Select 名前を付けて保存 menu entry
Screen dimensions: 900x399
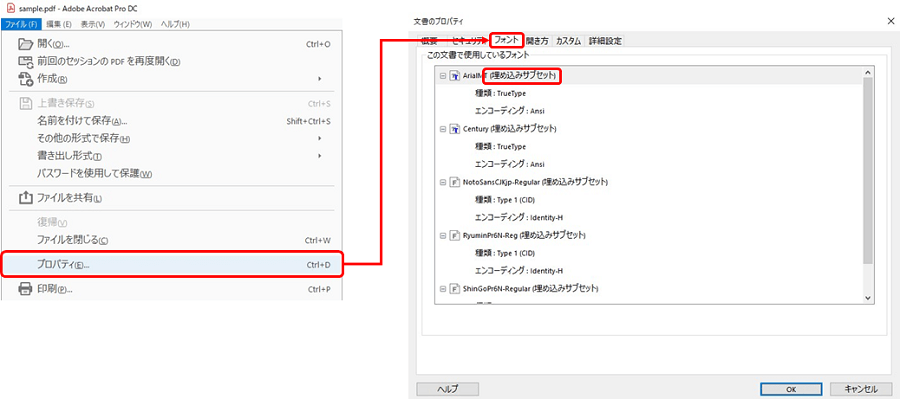pyautogui.click(x=172, y=121)
